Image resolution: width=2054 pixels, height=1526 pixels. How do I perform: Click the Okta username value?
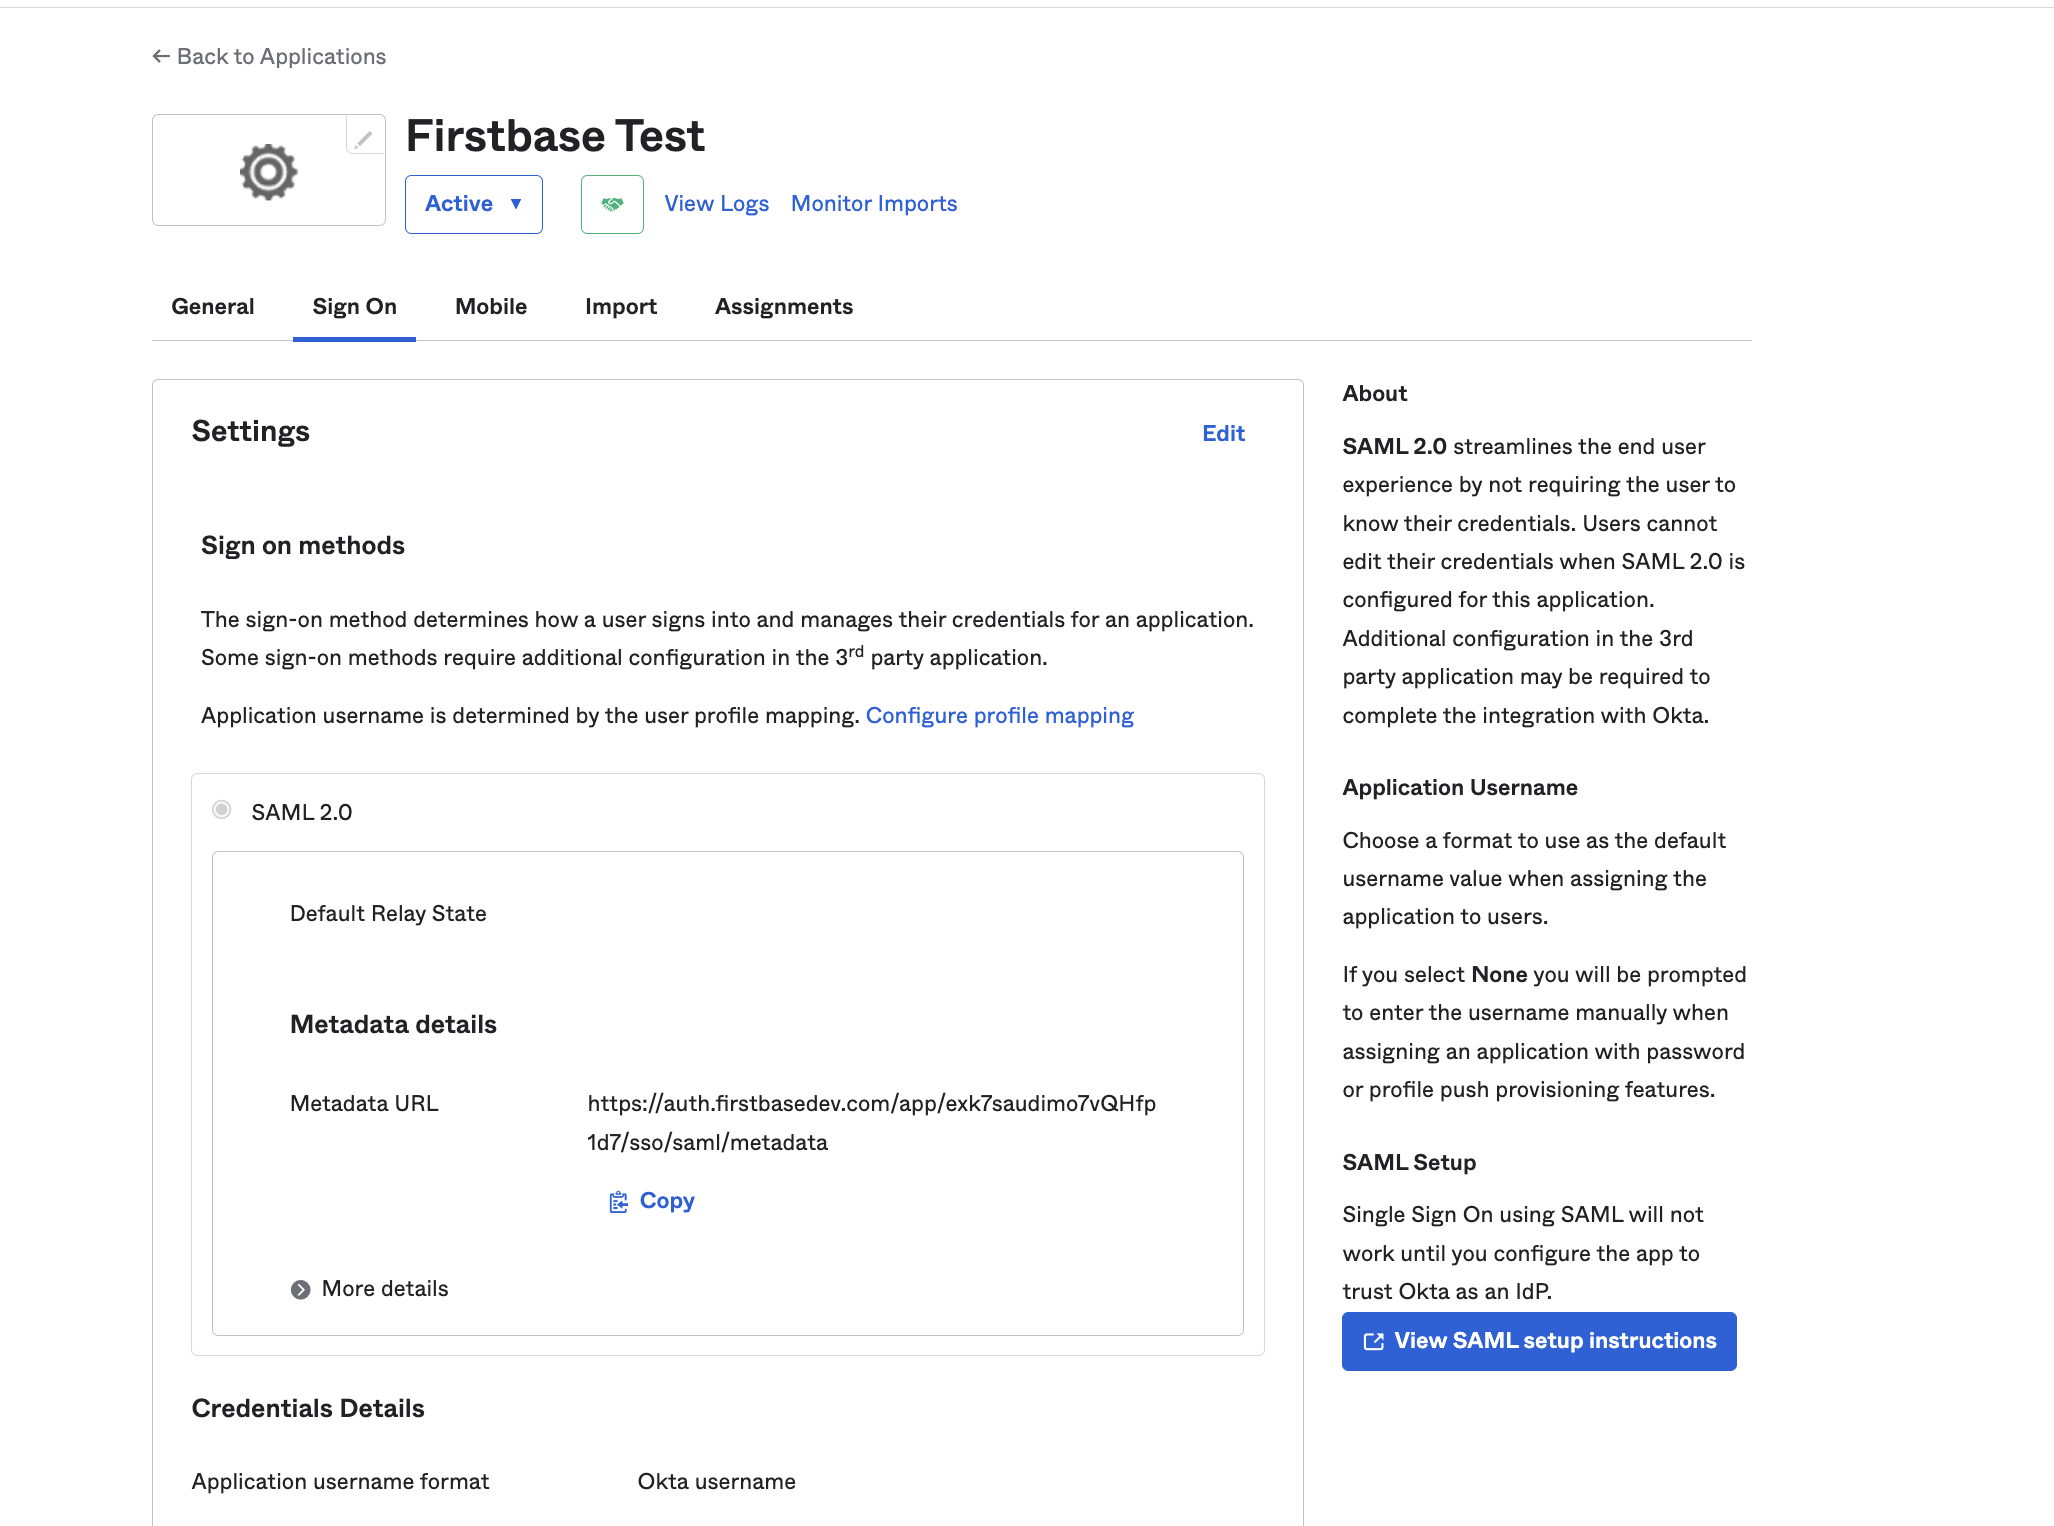click(x=717, y=1482)
